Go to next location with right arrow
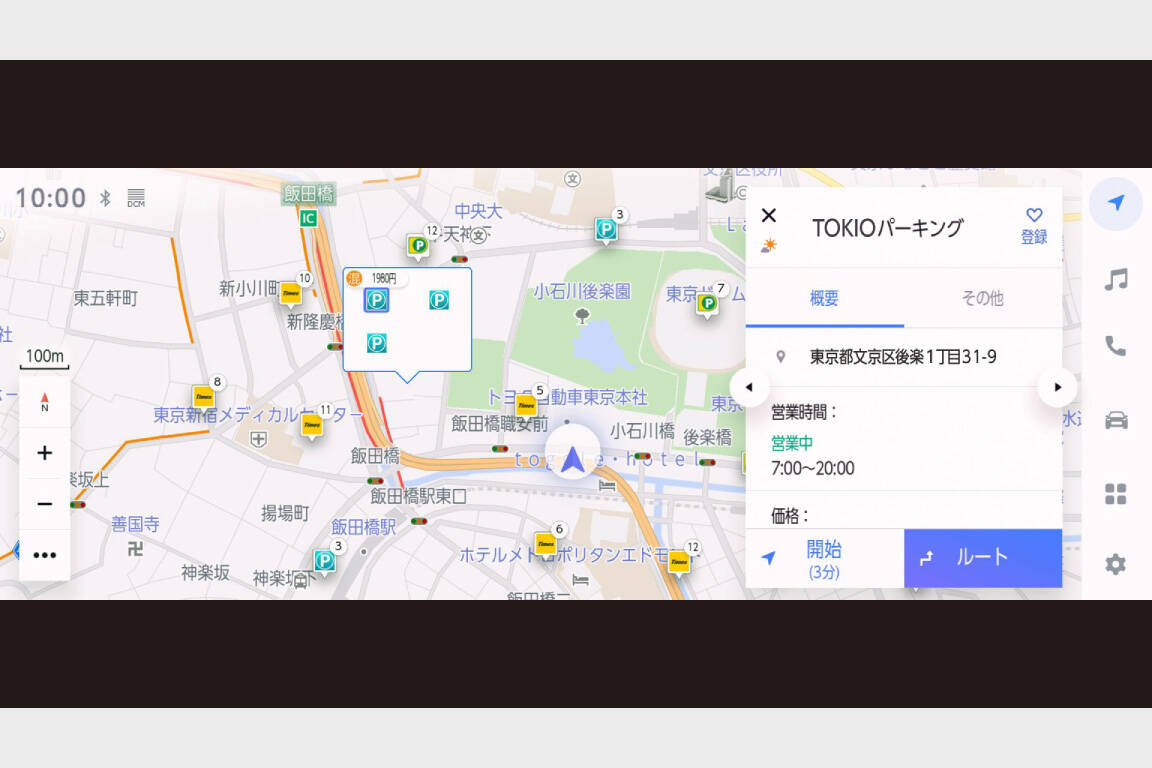1152x768 pixels. [1057, 387]
